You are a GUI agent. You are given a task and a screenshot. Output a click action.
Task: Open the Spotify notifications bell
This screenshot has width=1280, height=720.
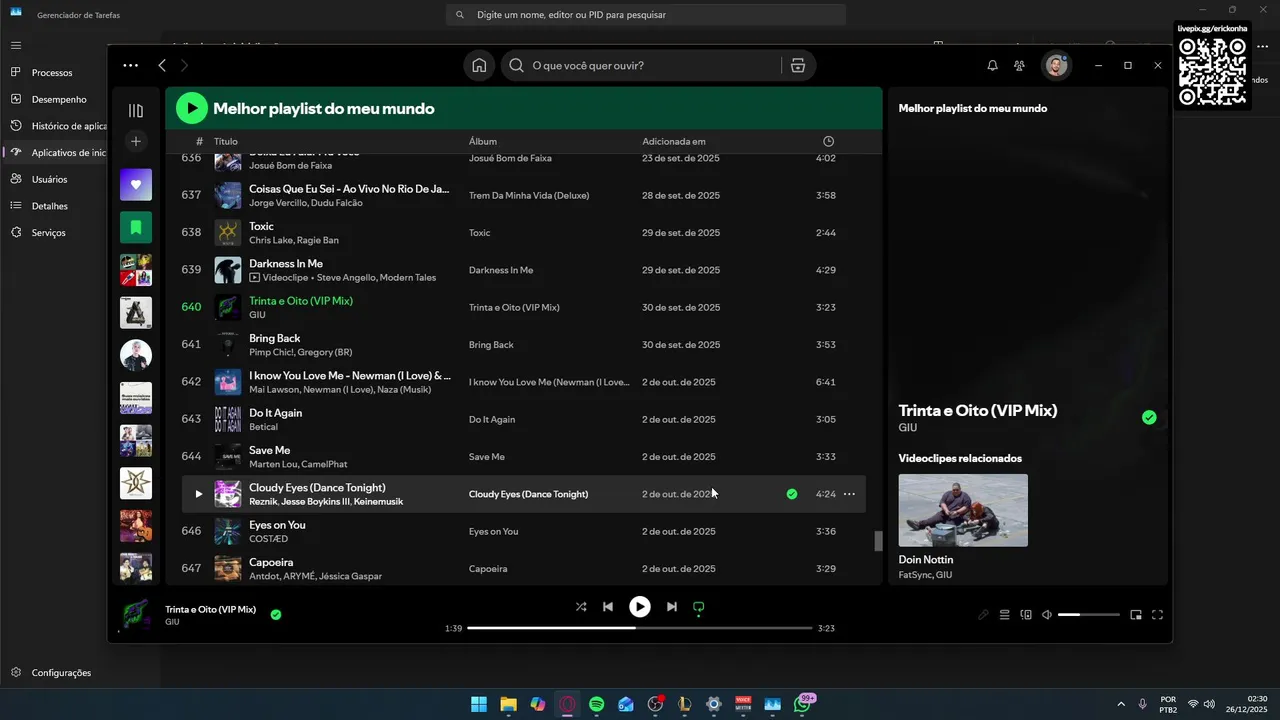992,66
